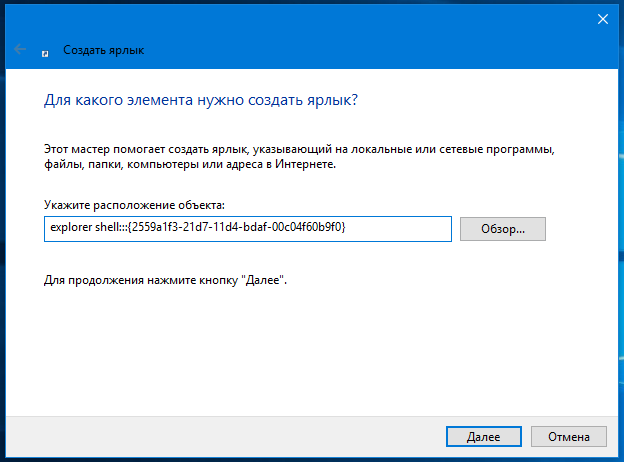Click the label Укажите расположение объекта:
The height and width of the screenshot is (462, 624).
click(x=134, y=205)
